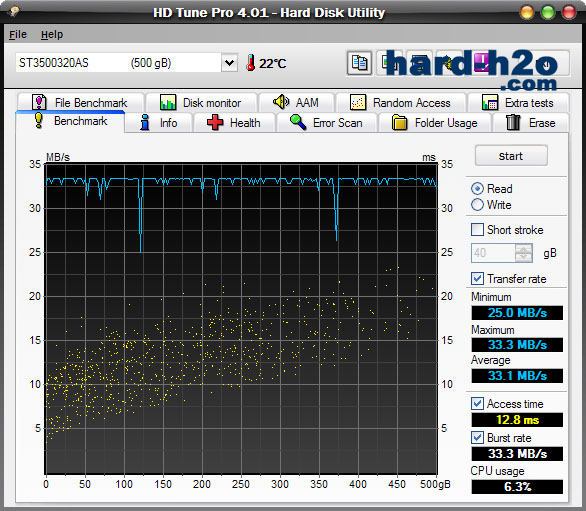Click the HD Tune app icon in title bar
This screenshot has height=511, width=586.
pos(14,11)
